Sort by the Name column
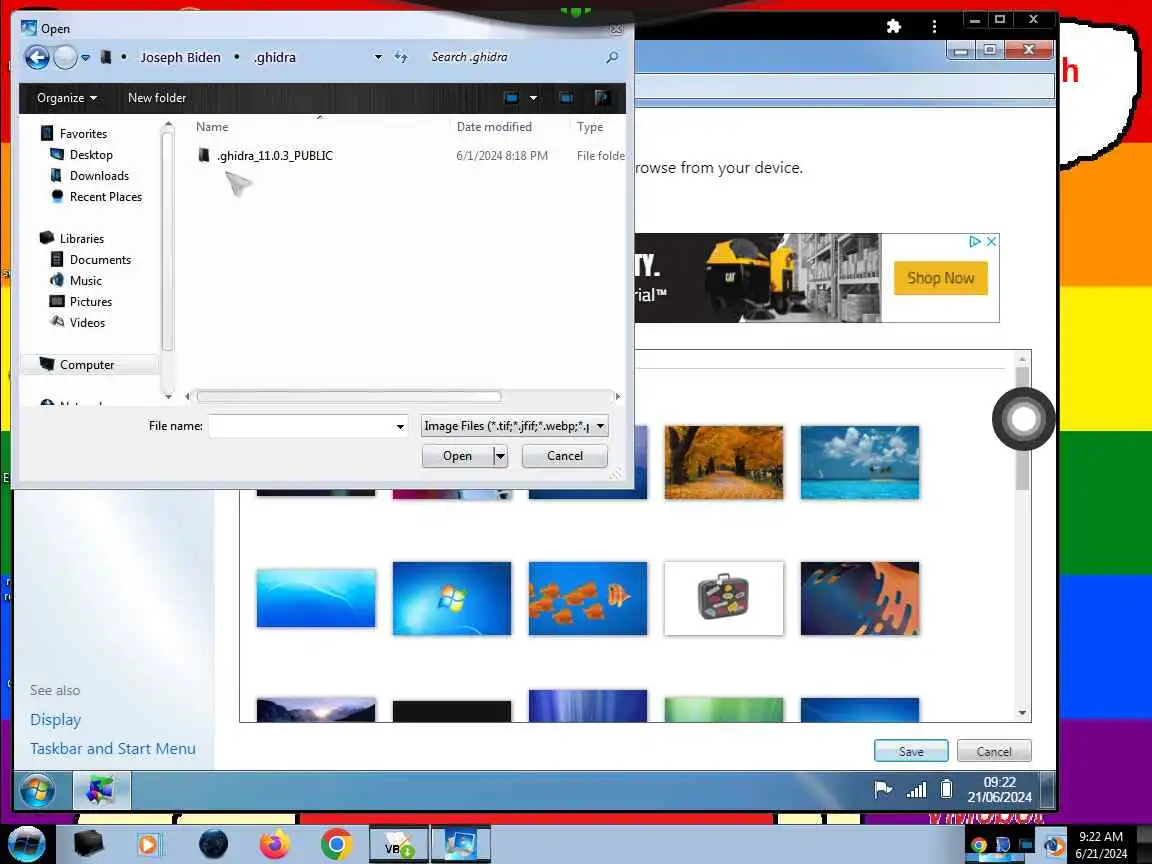Screen dimensions: 1152x864 212,127
